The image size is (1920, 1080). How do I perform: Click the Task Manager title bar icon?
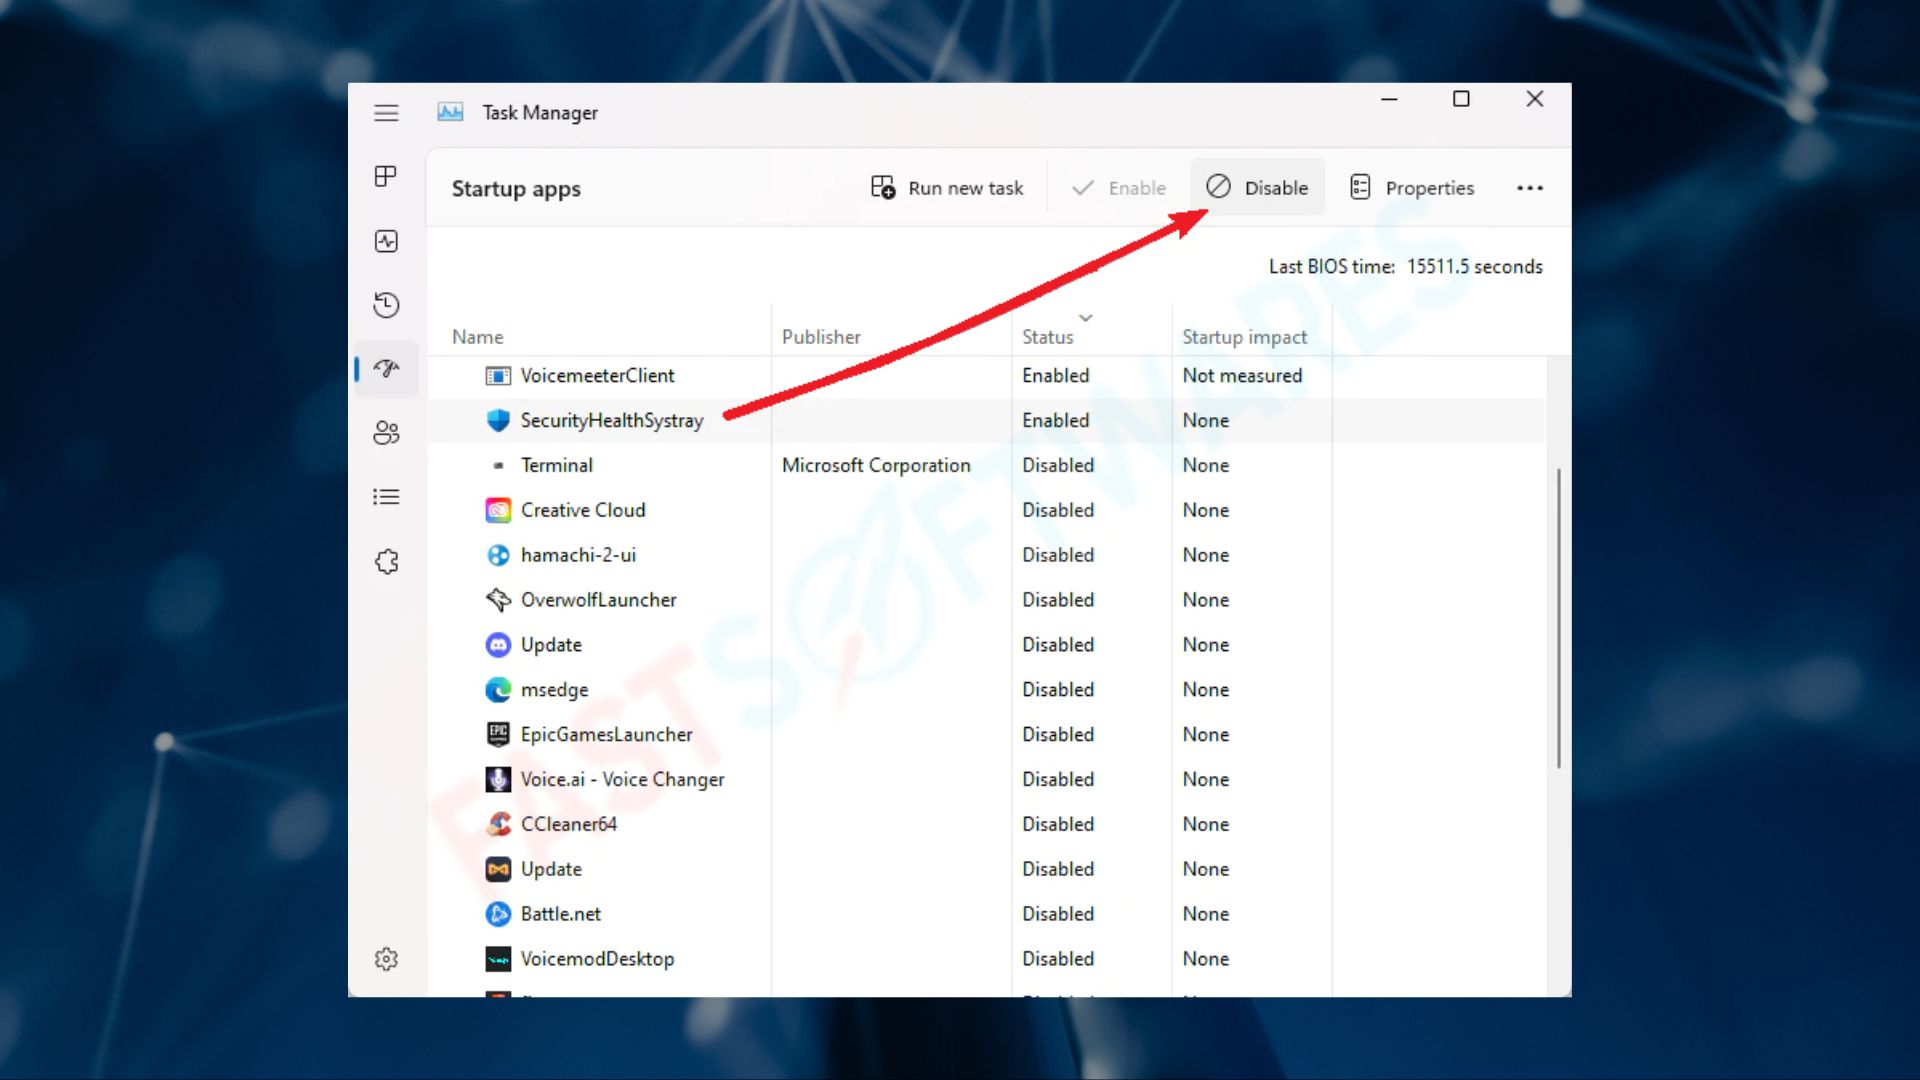pos(450,112)
